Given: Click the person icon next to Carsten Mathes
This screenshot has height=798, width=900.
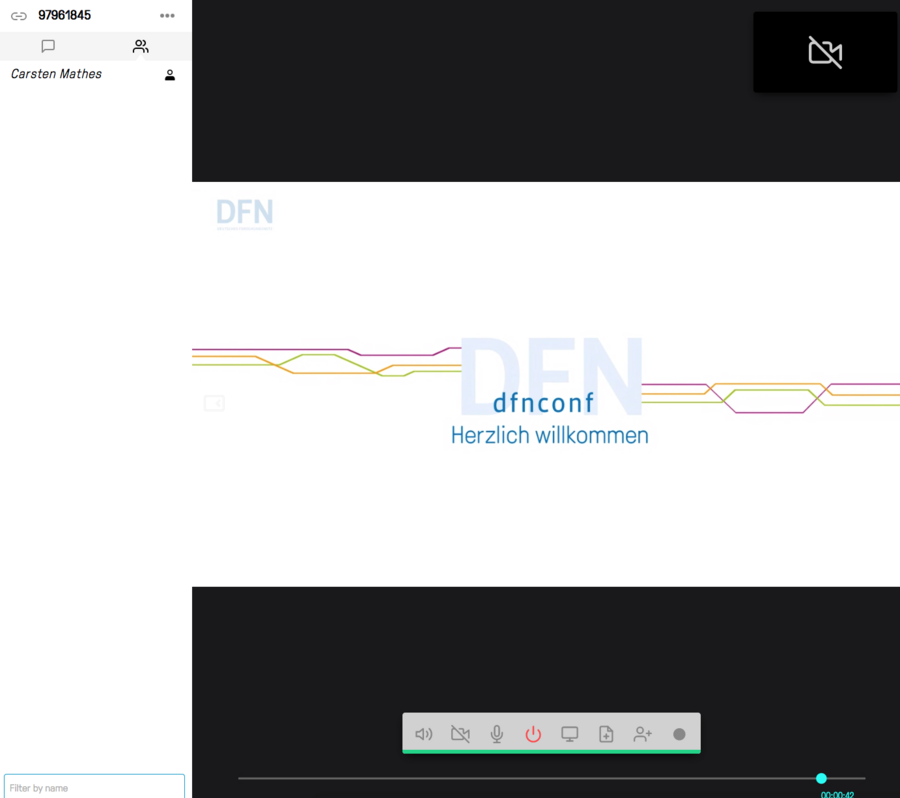Looking at the screenshot, I should [170, 75].
